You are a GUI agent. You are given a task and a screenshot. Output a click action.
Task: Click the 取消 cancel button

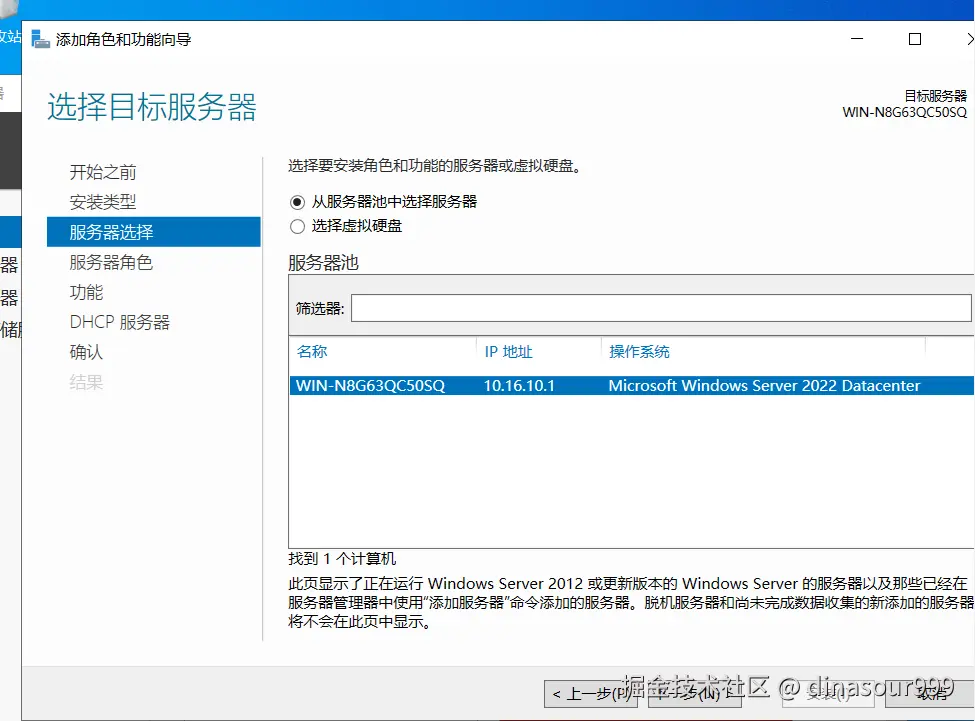pos(931,694)
